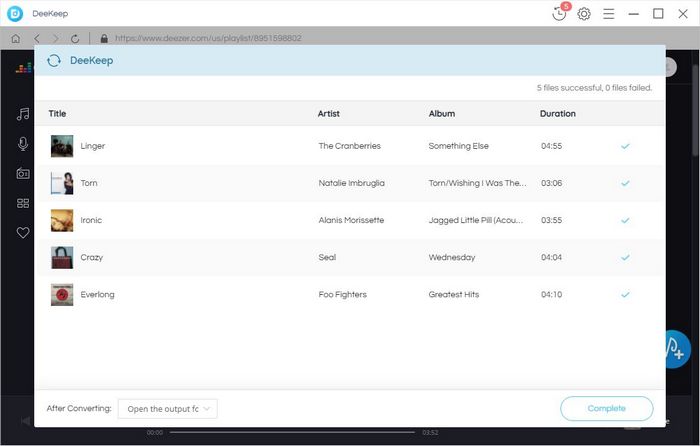Click the Deezer logo in background page
The width and height of the screenshot is (700, 446).
[24, 68]
